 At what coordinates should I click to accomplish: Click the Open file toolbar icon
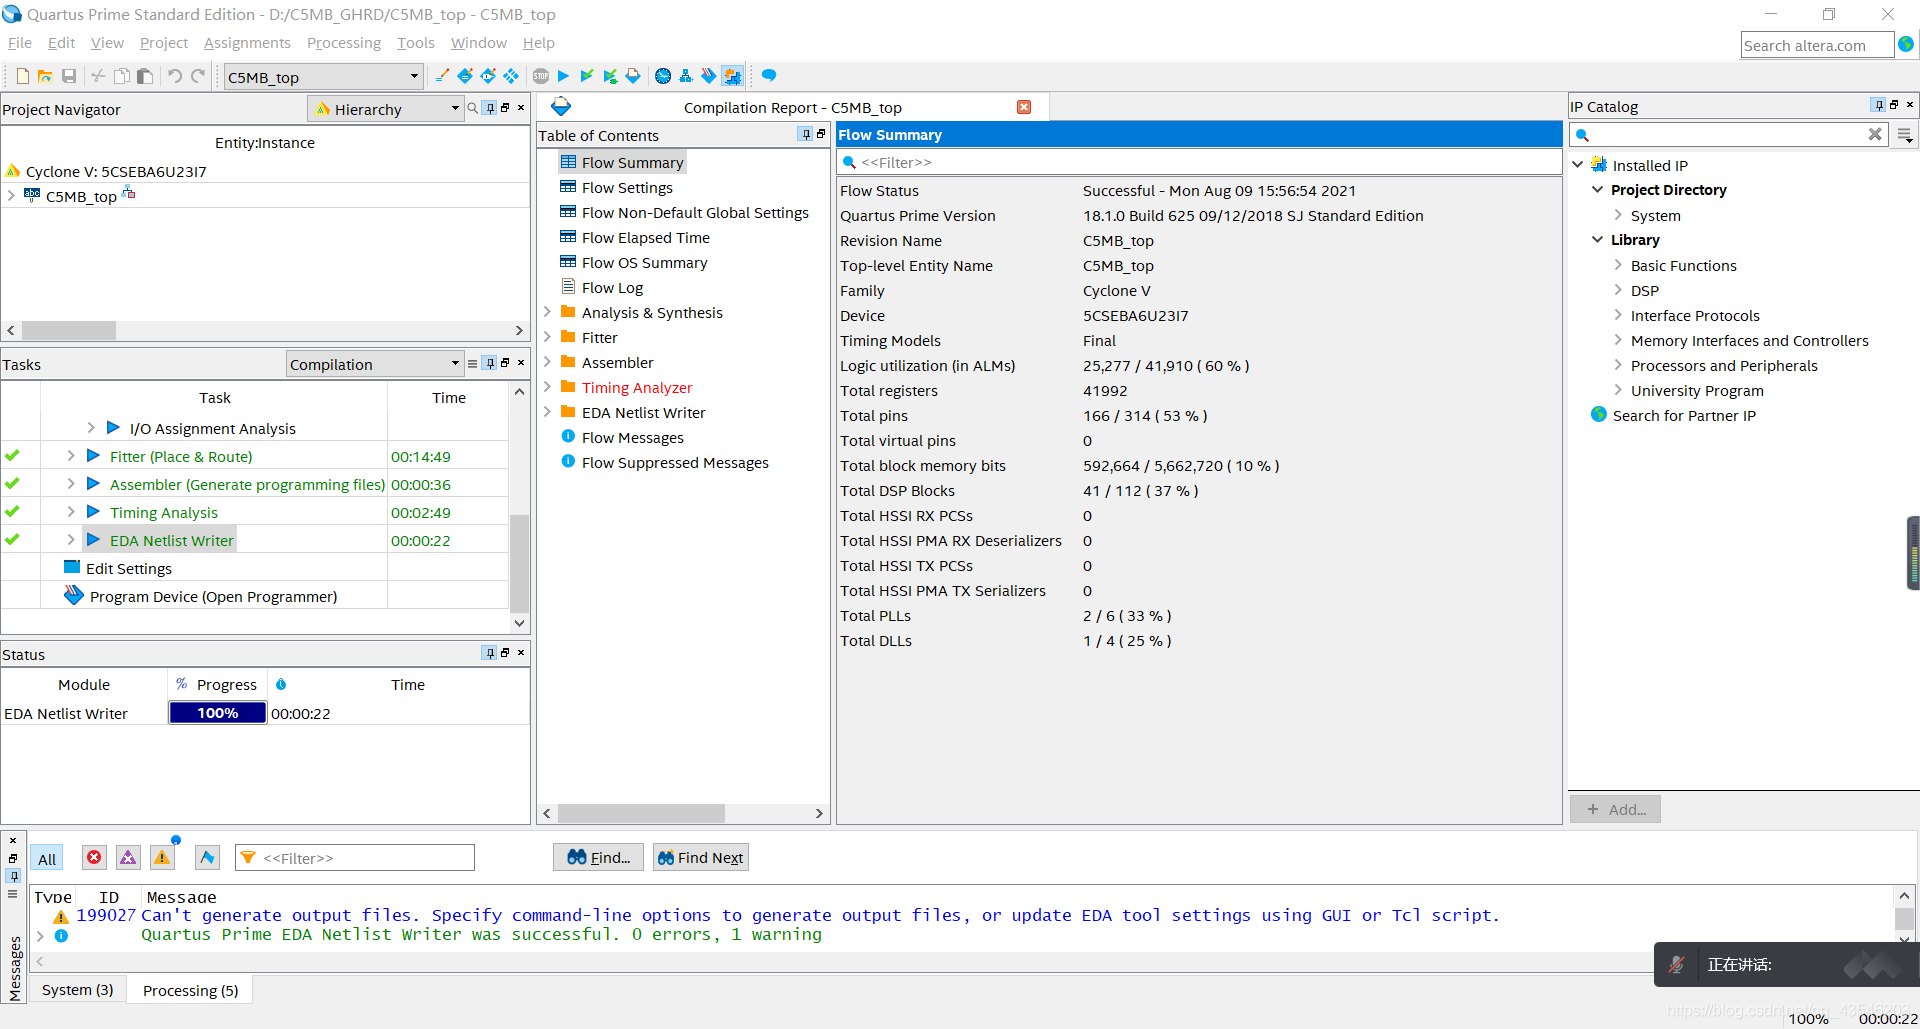[45, 76]
